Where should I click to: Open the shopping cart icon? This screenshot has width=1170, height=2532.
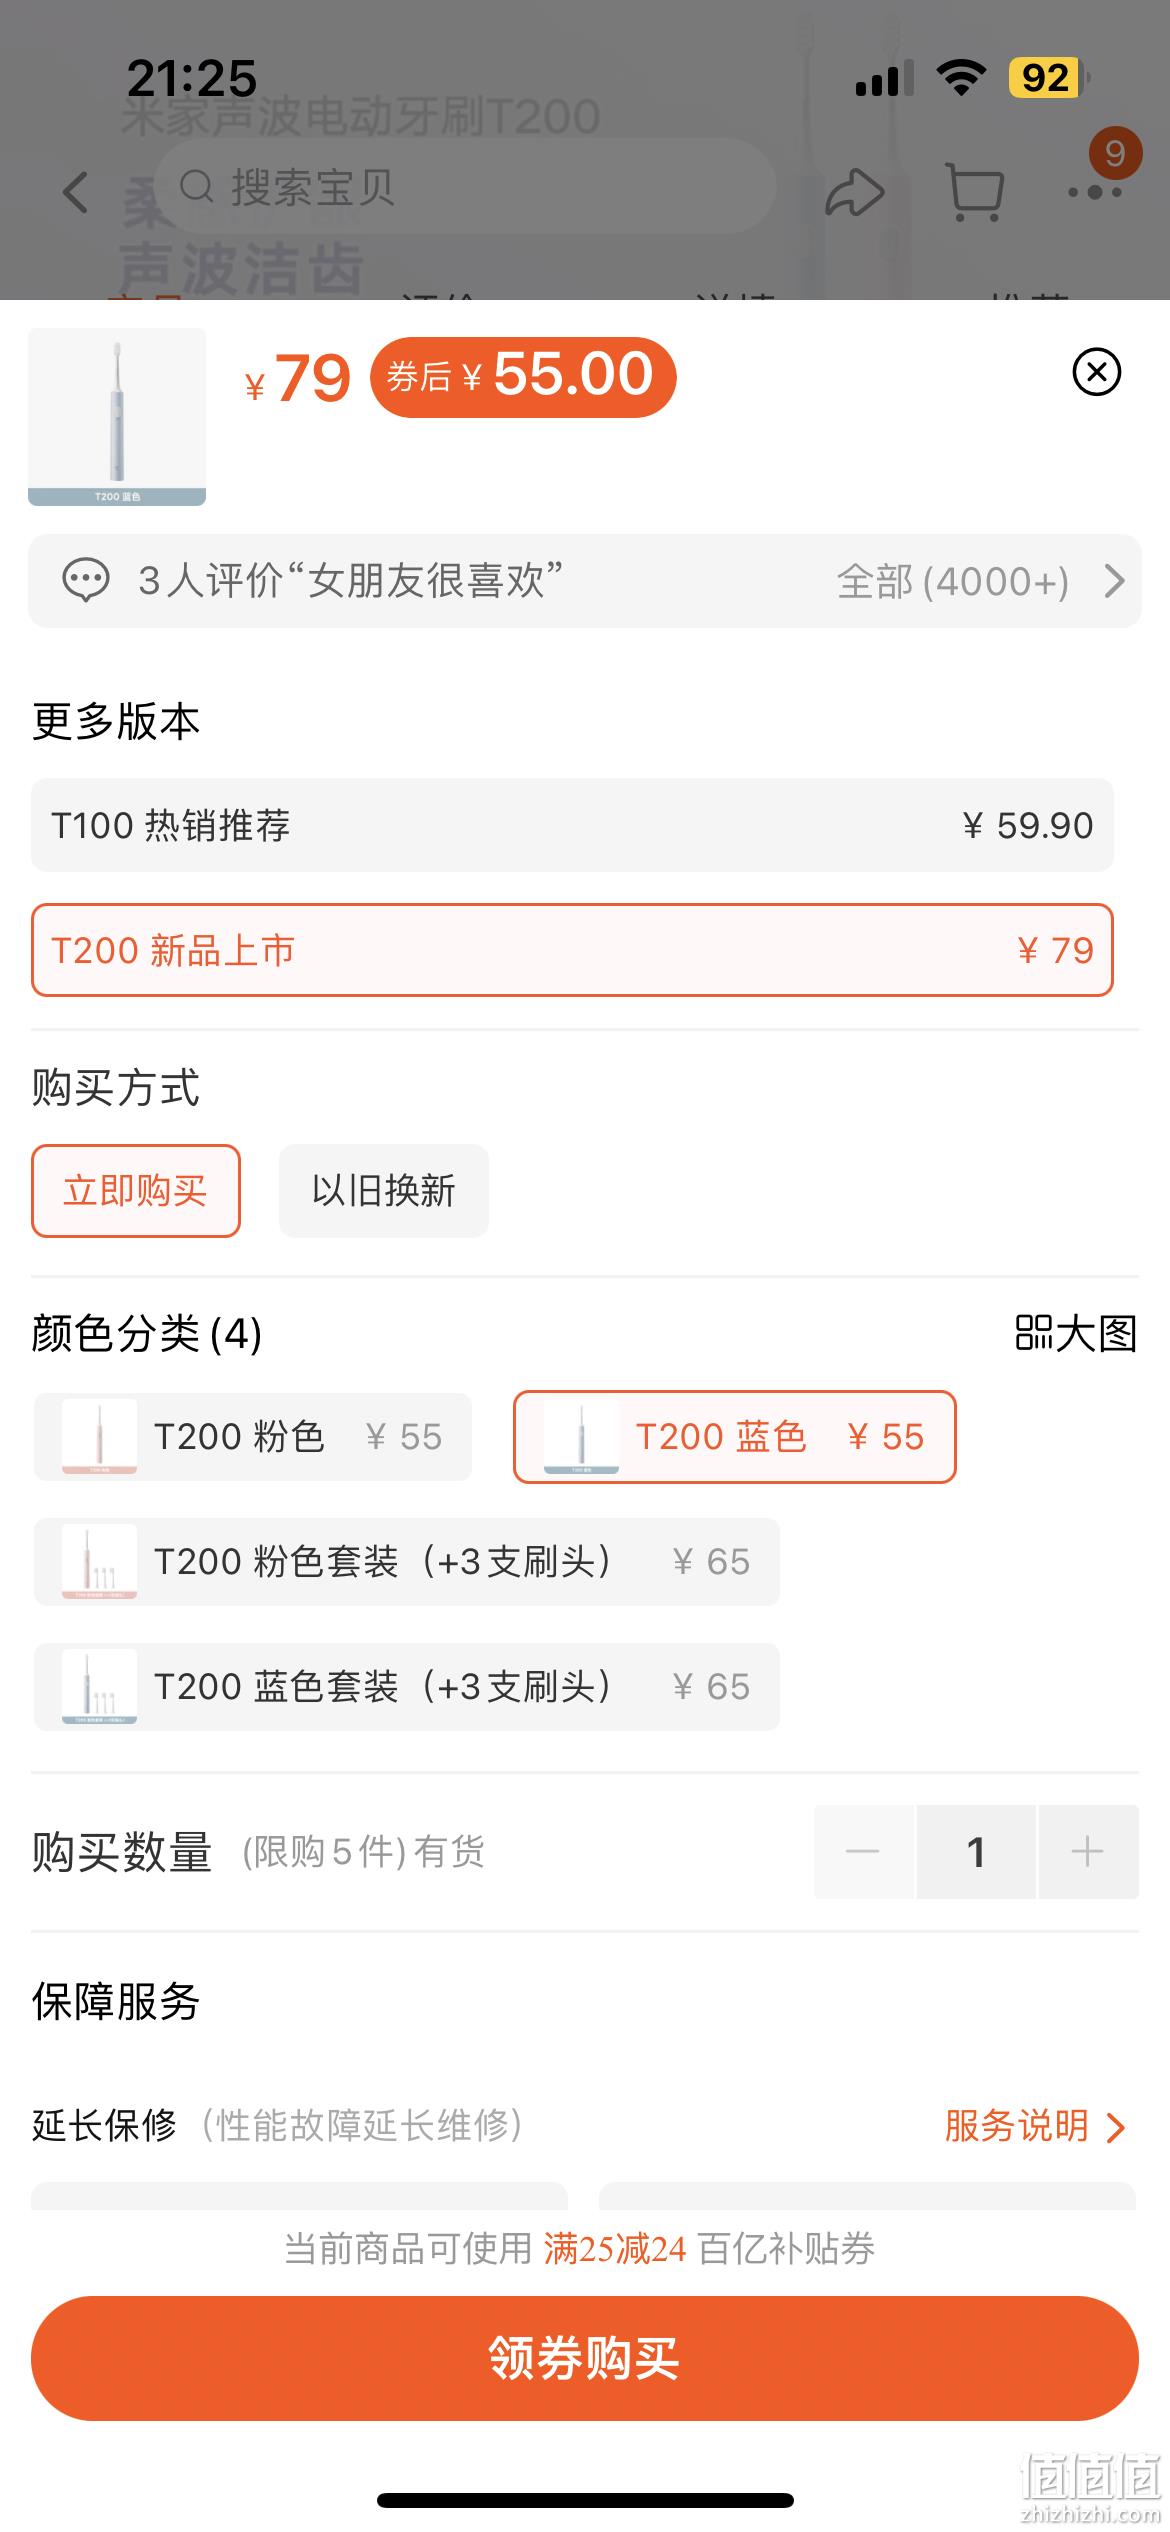click(973, 191)
